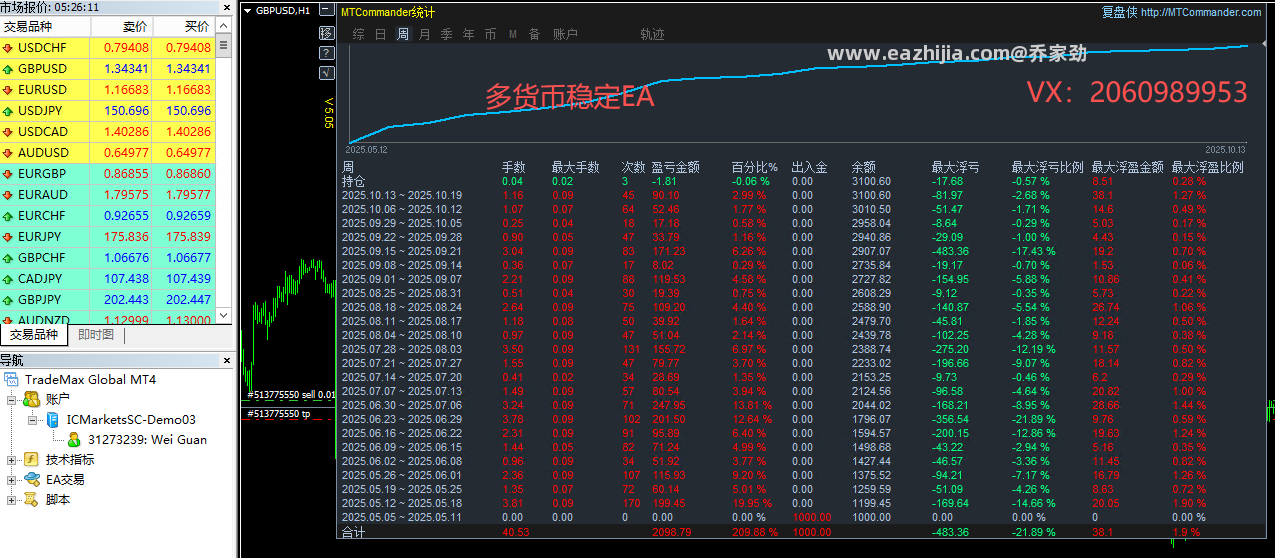Close the 市场报价 market watch panel
1275x558 pixels.
(227, 7)
